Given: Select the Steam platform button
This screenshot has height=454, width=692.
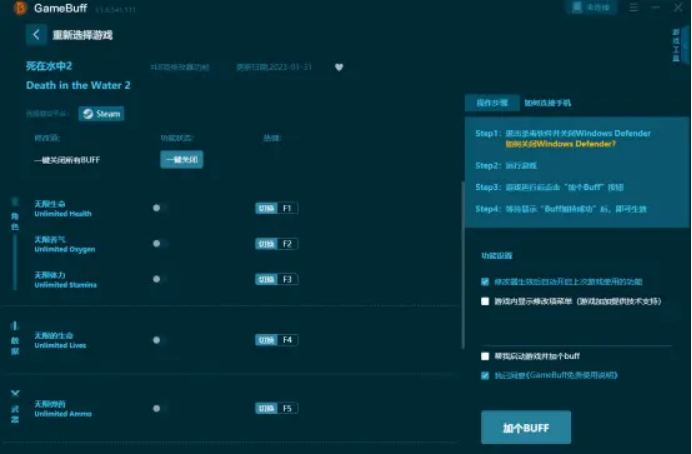Looking at the screenshot, I should coord(102,114).
